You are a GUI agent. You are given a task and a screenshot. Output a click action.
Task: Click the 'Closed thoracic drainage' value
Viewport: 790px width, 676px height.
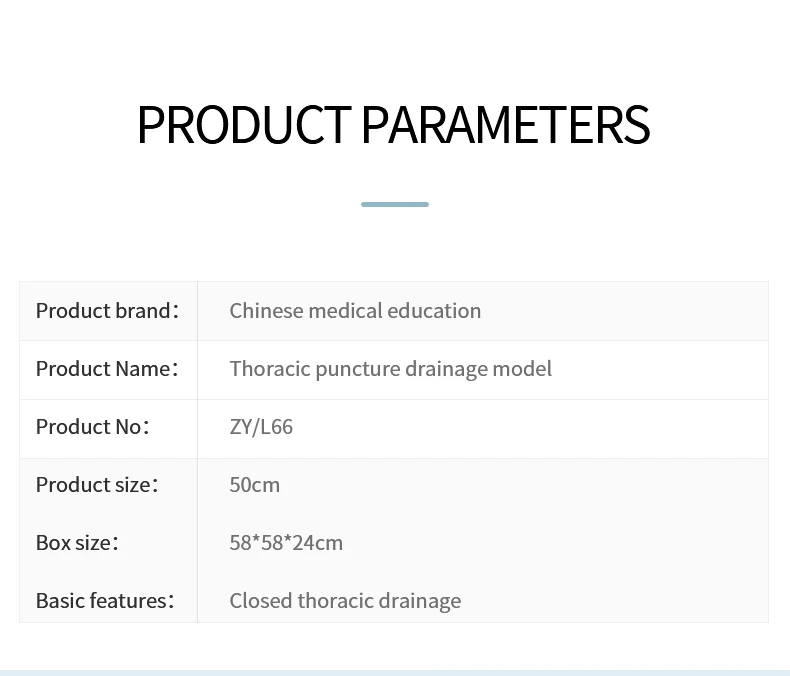pos(345,601)
